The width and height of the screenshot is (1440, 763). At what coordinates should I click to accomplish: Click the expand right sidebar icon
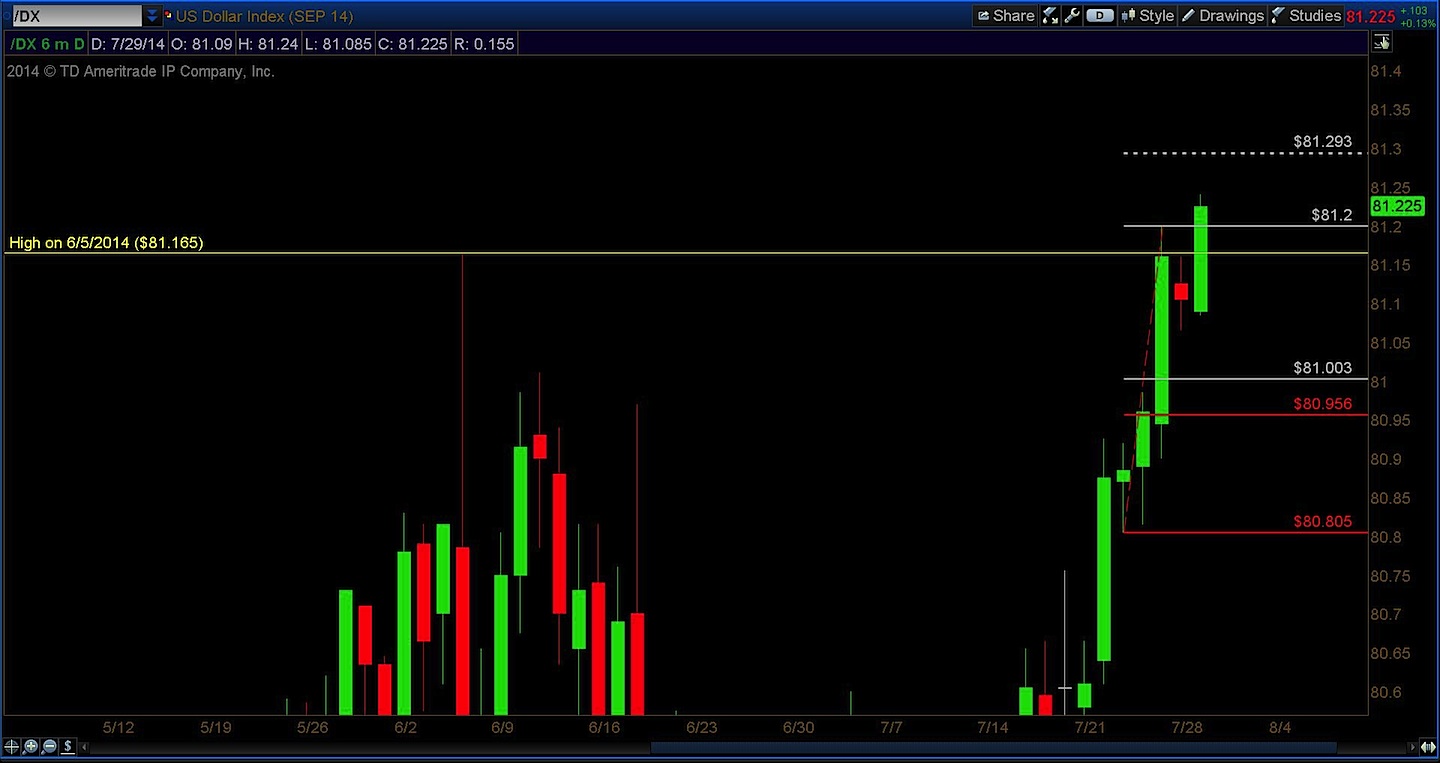click(x=1381, y=42)
